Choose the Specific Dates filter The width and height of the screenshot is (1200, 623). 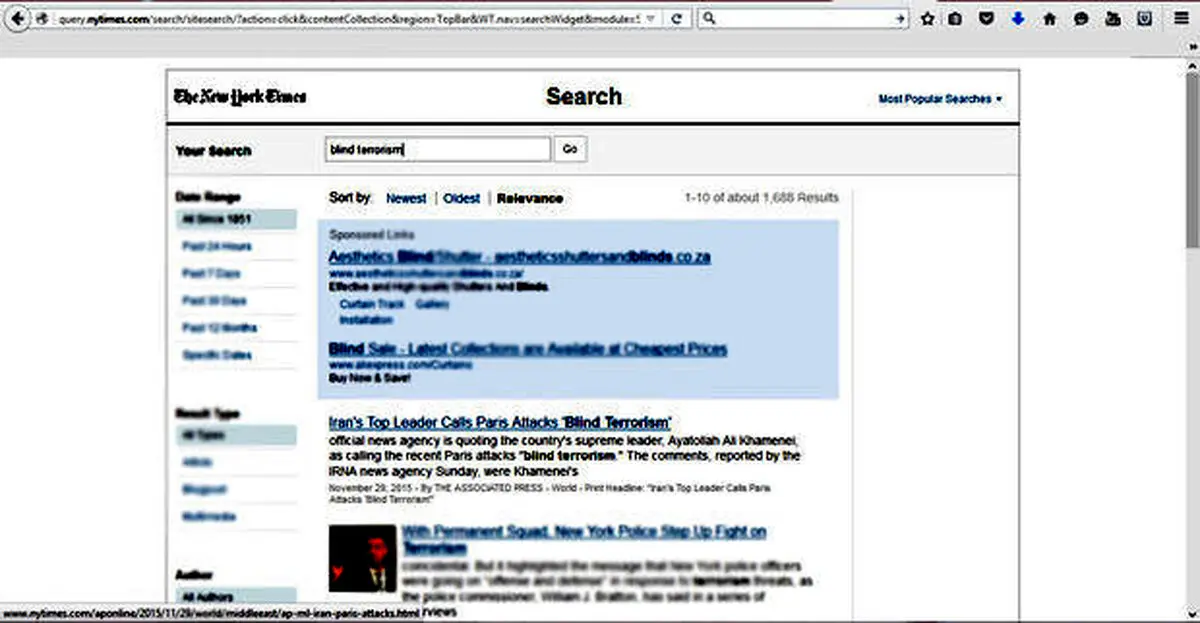(217, 354)
